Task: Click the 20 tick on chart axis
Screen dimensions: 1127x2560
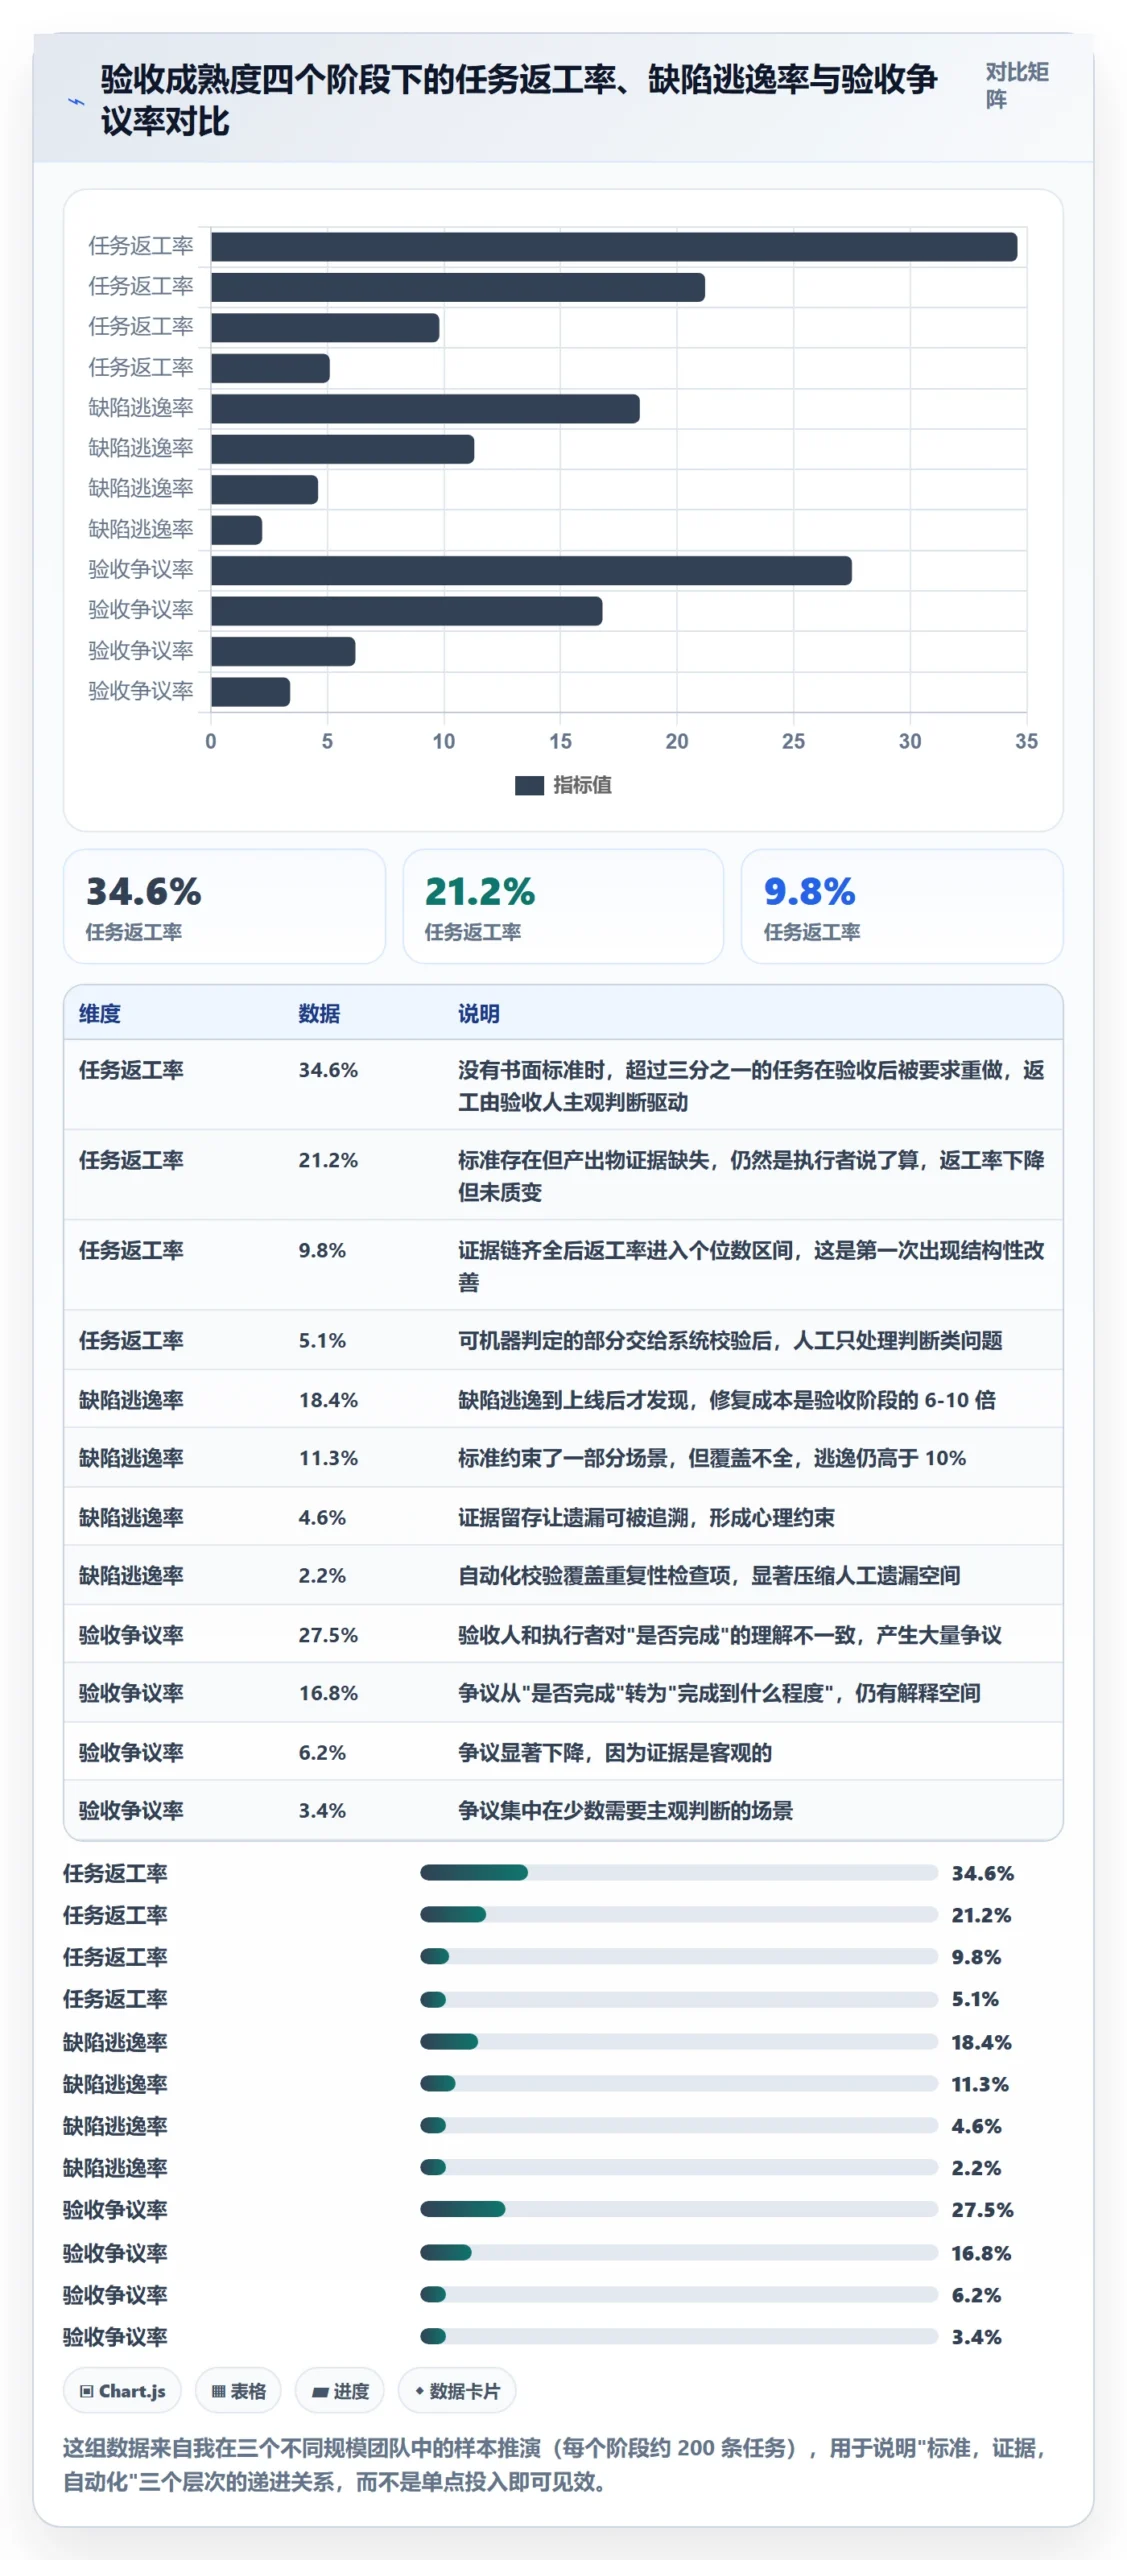Action: (677, 742)
